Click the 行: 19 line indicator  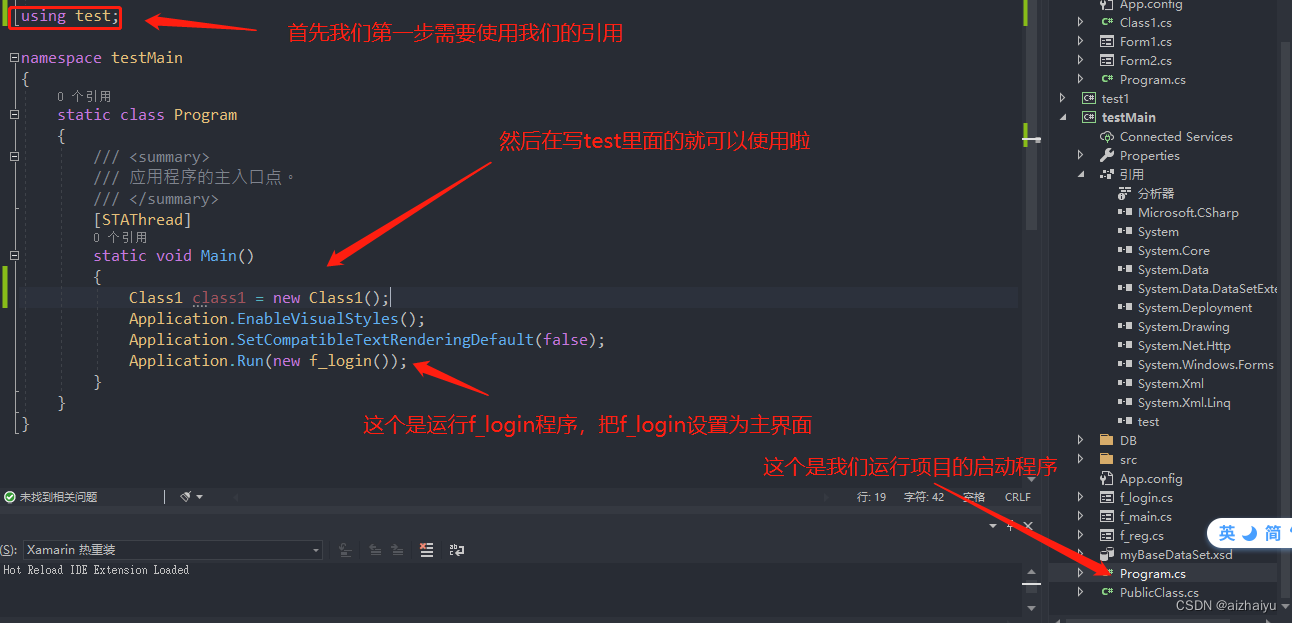click(872, 497)
